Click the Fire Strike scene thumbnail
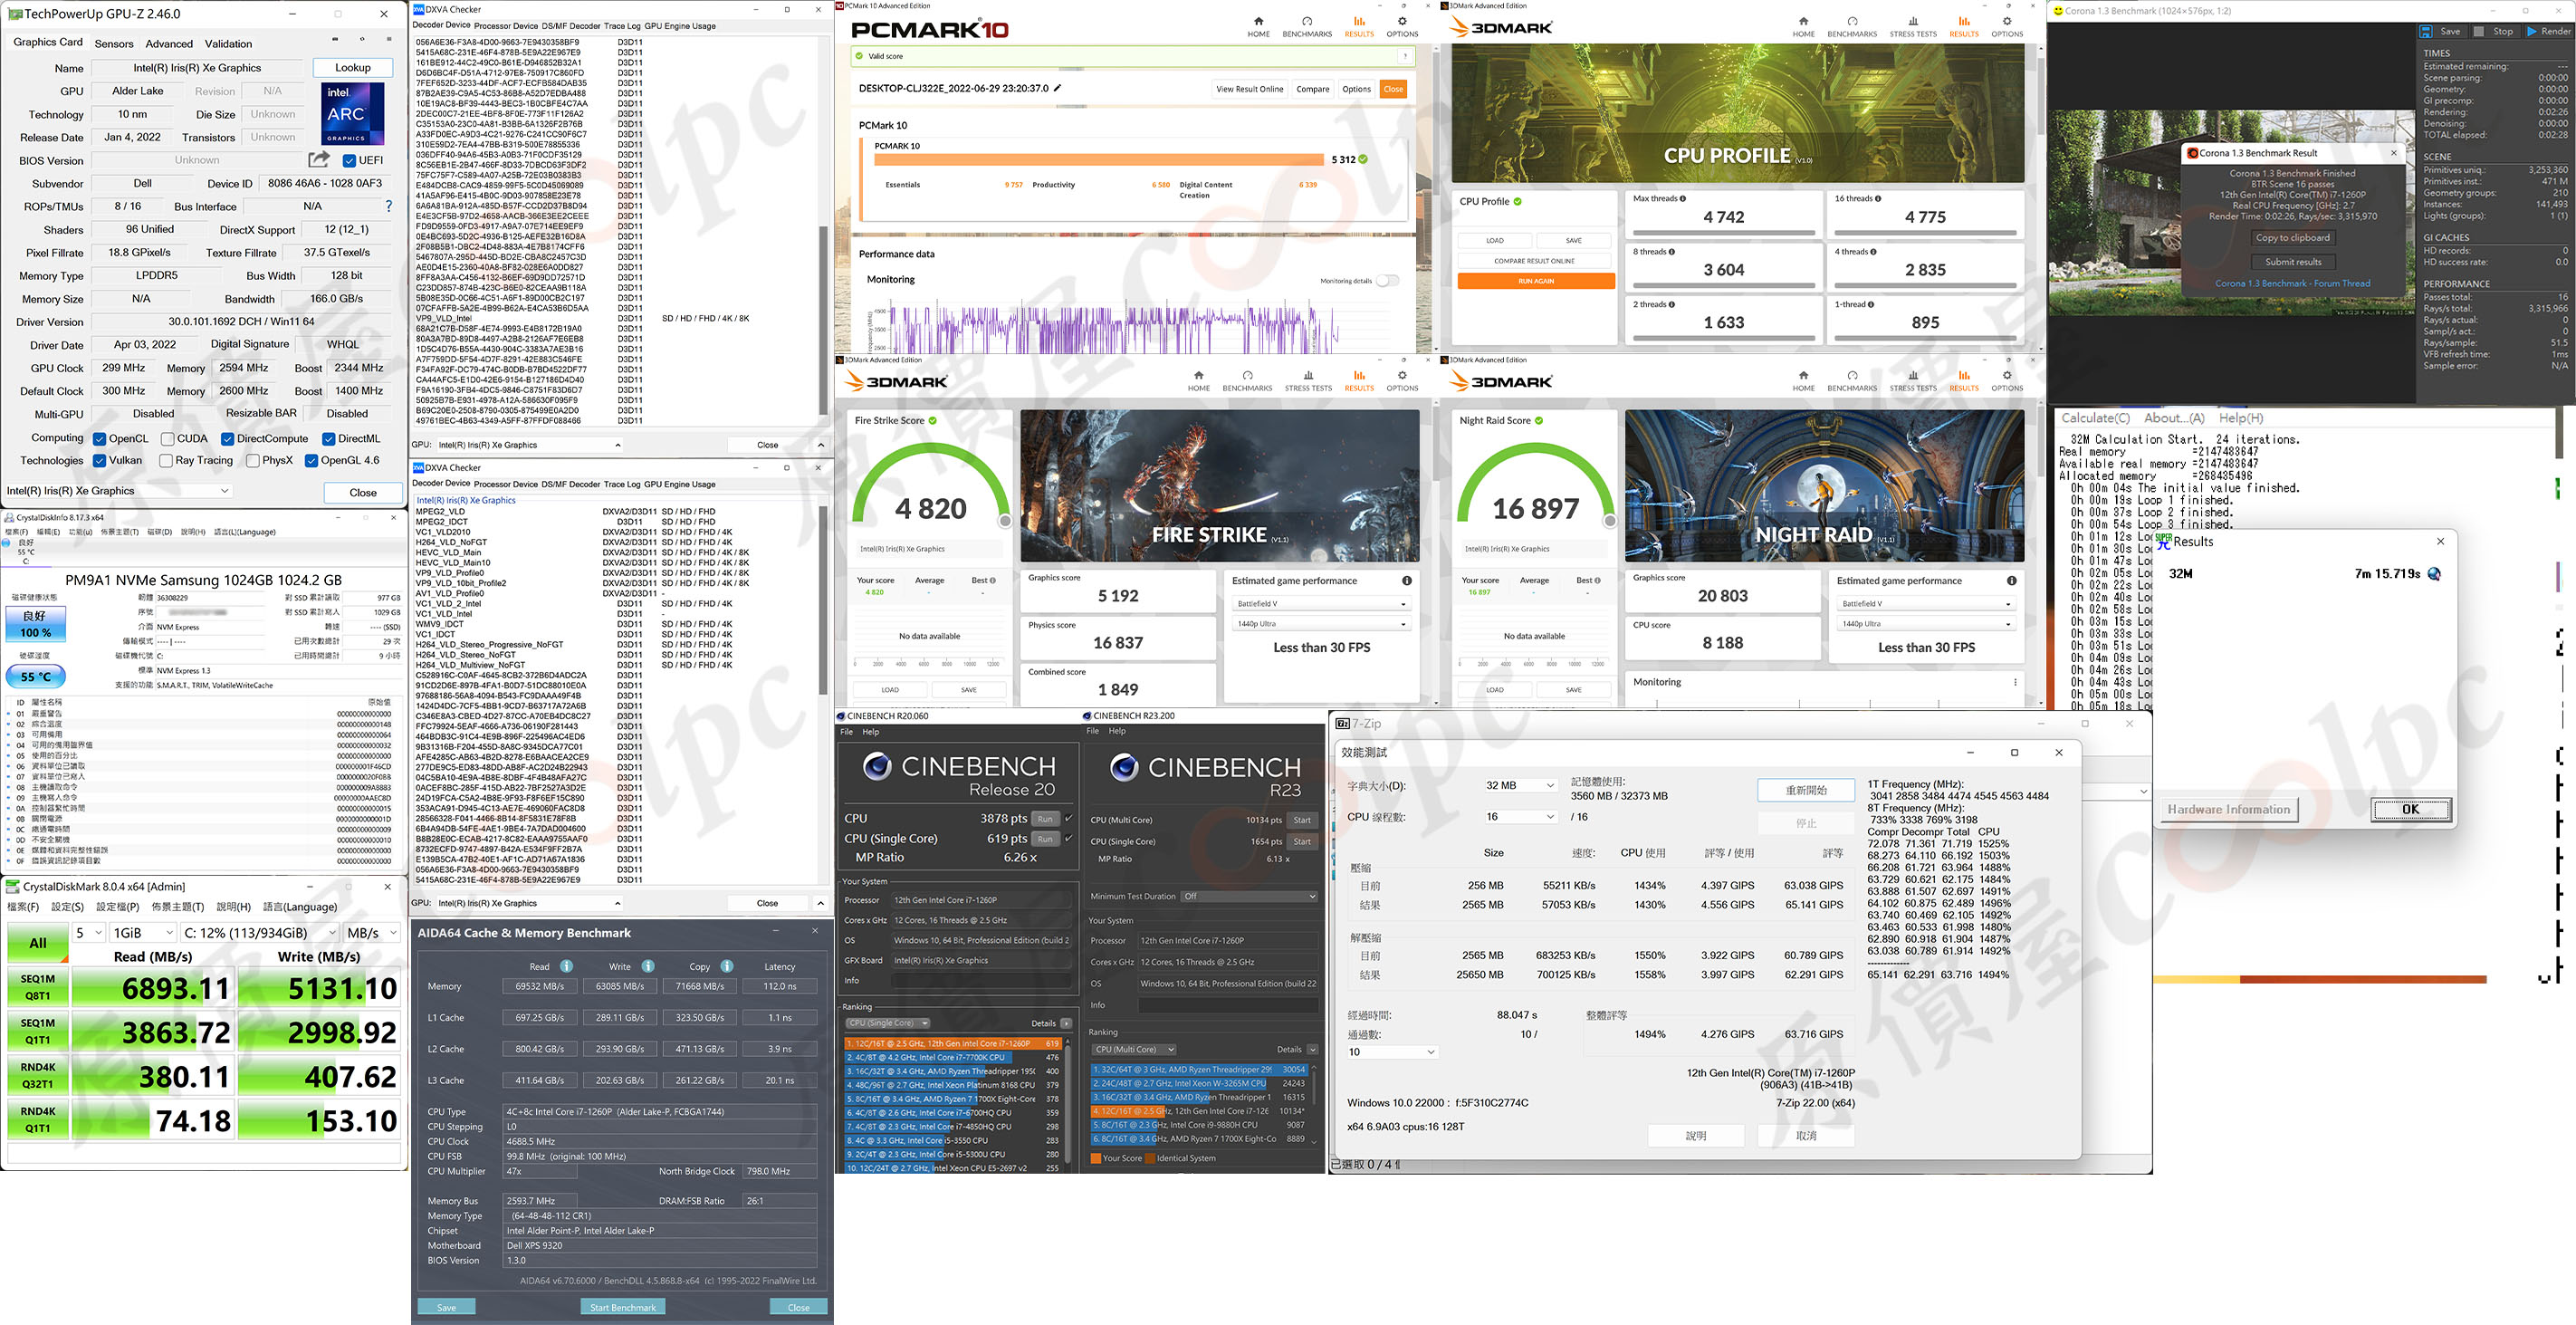Screen dimensions: 2576x1325 click(x=1219, y=485)
